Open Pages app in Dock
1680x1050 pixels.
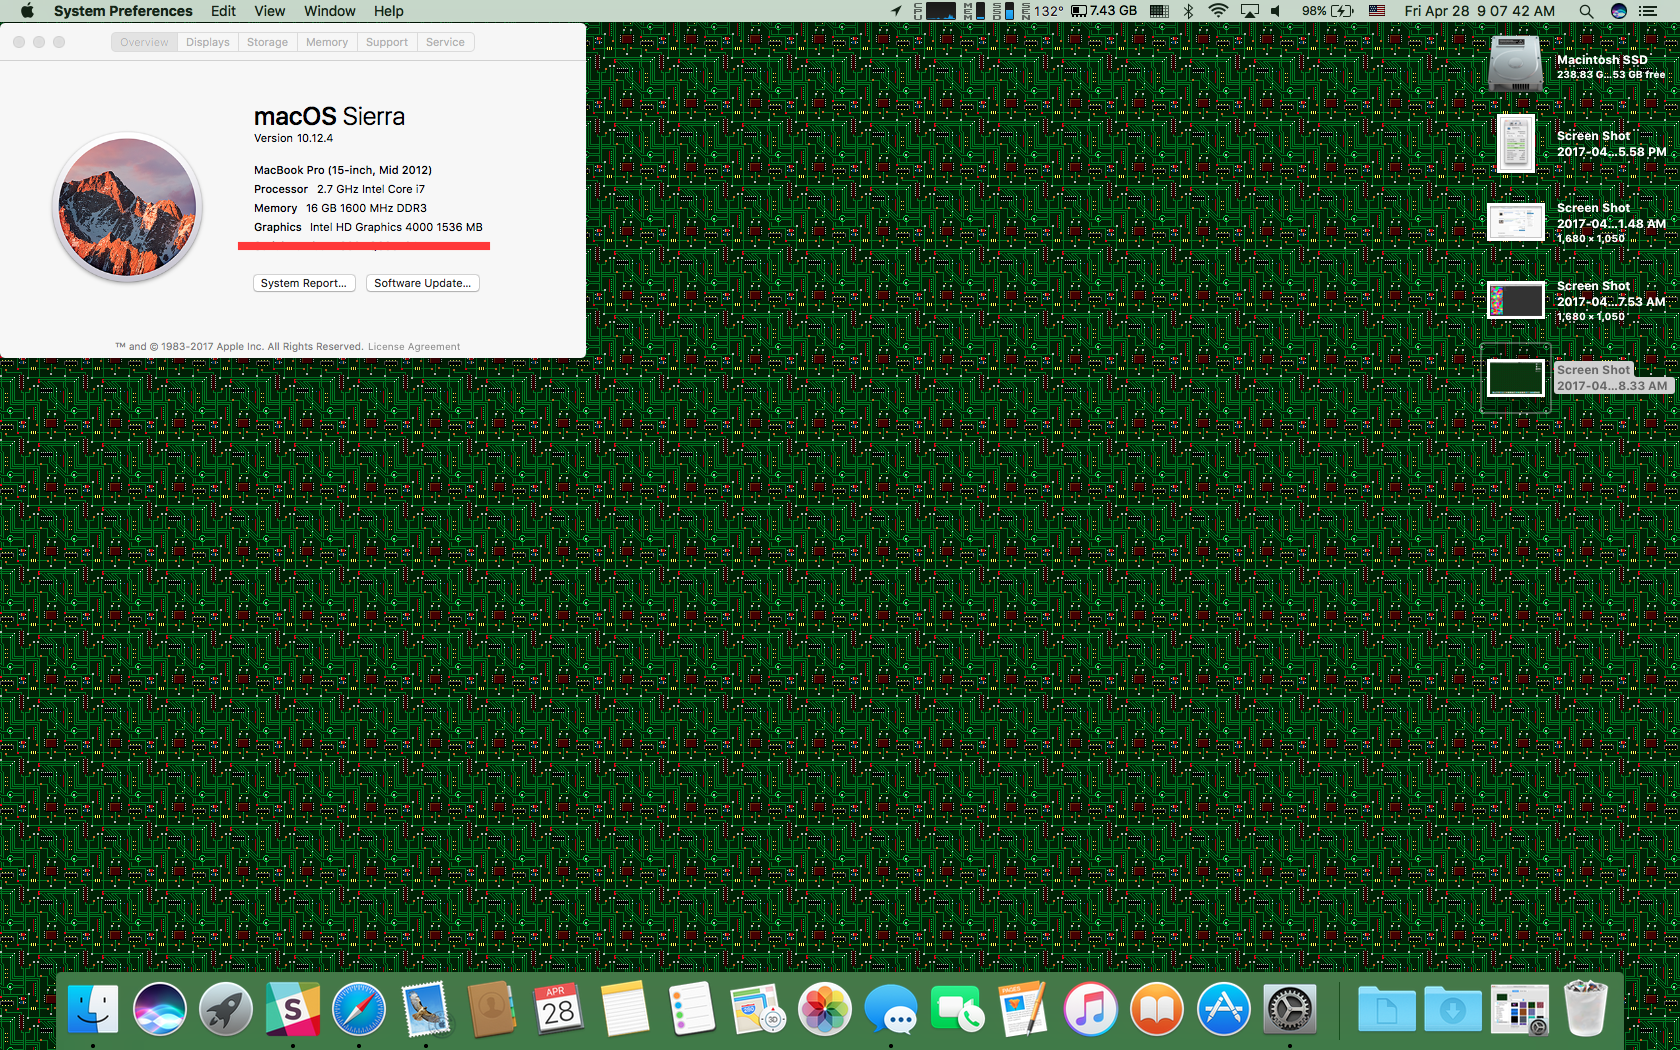coord(1024,1008)
